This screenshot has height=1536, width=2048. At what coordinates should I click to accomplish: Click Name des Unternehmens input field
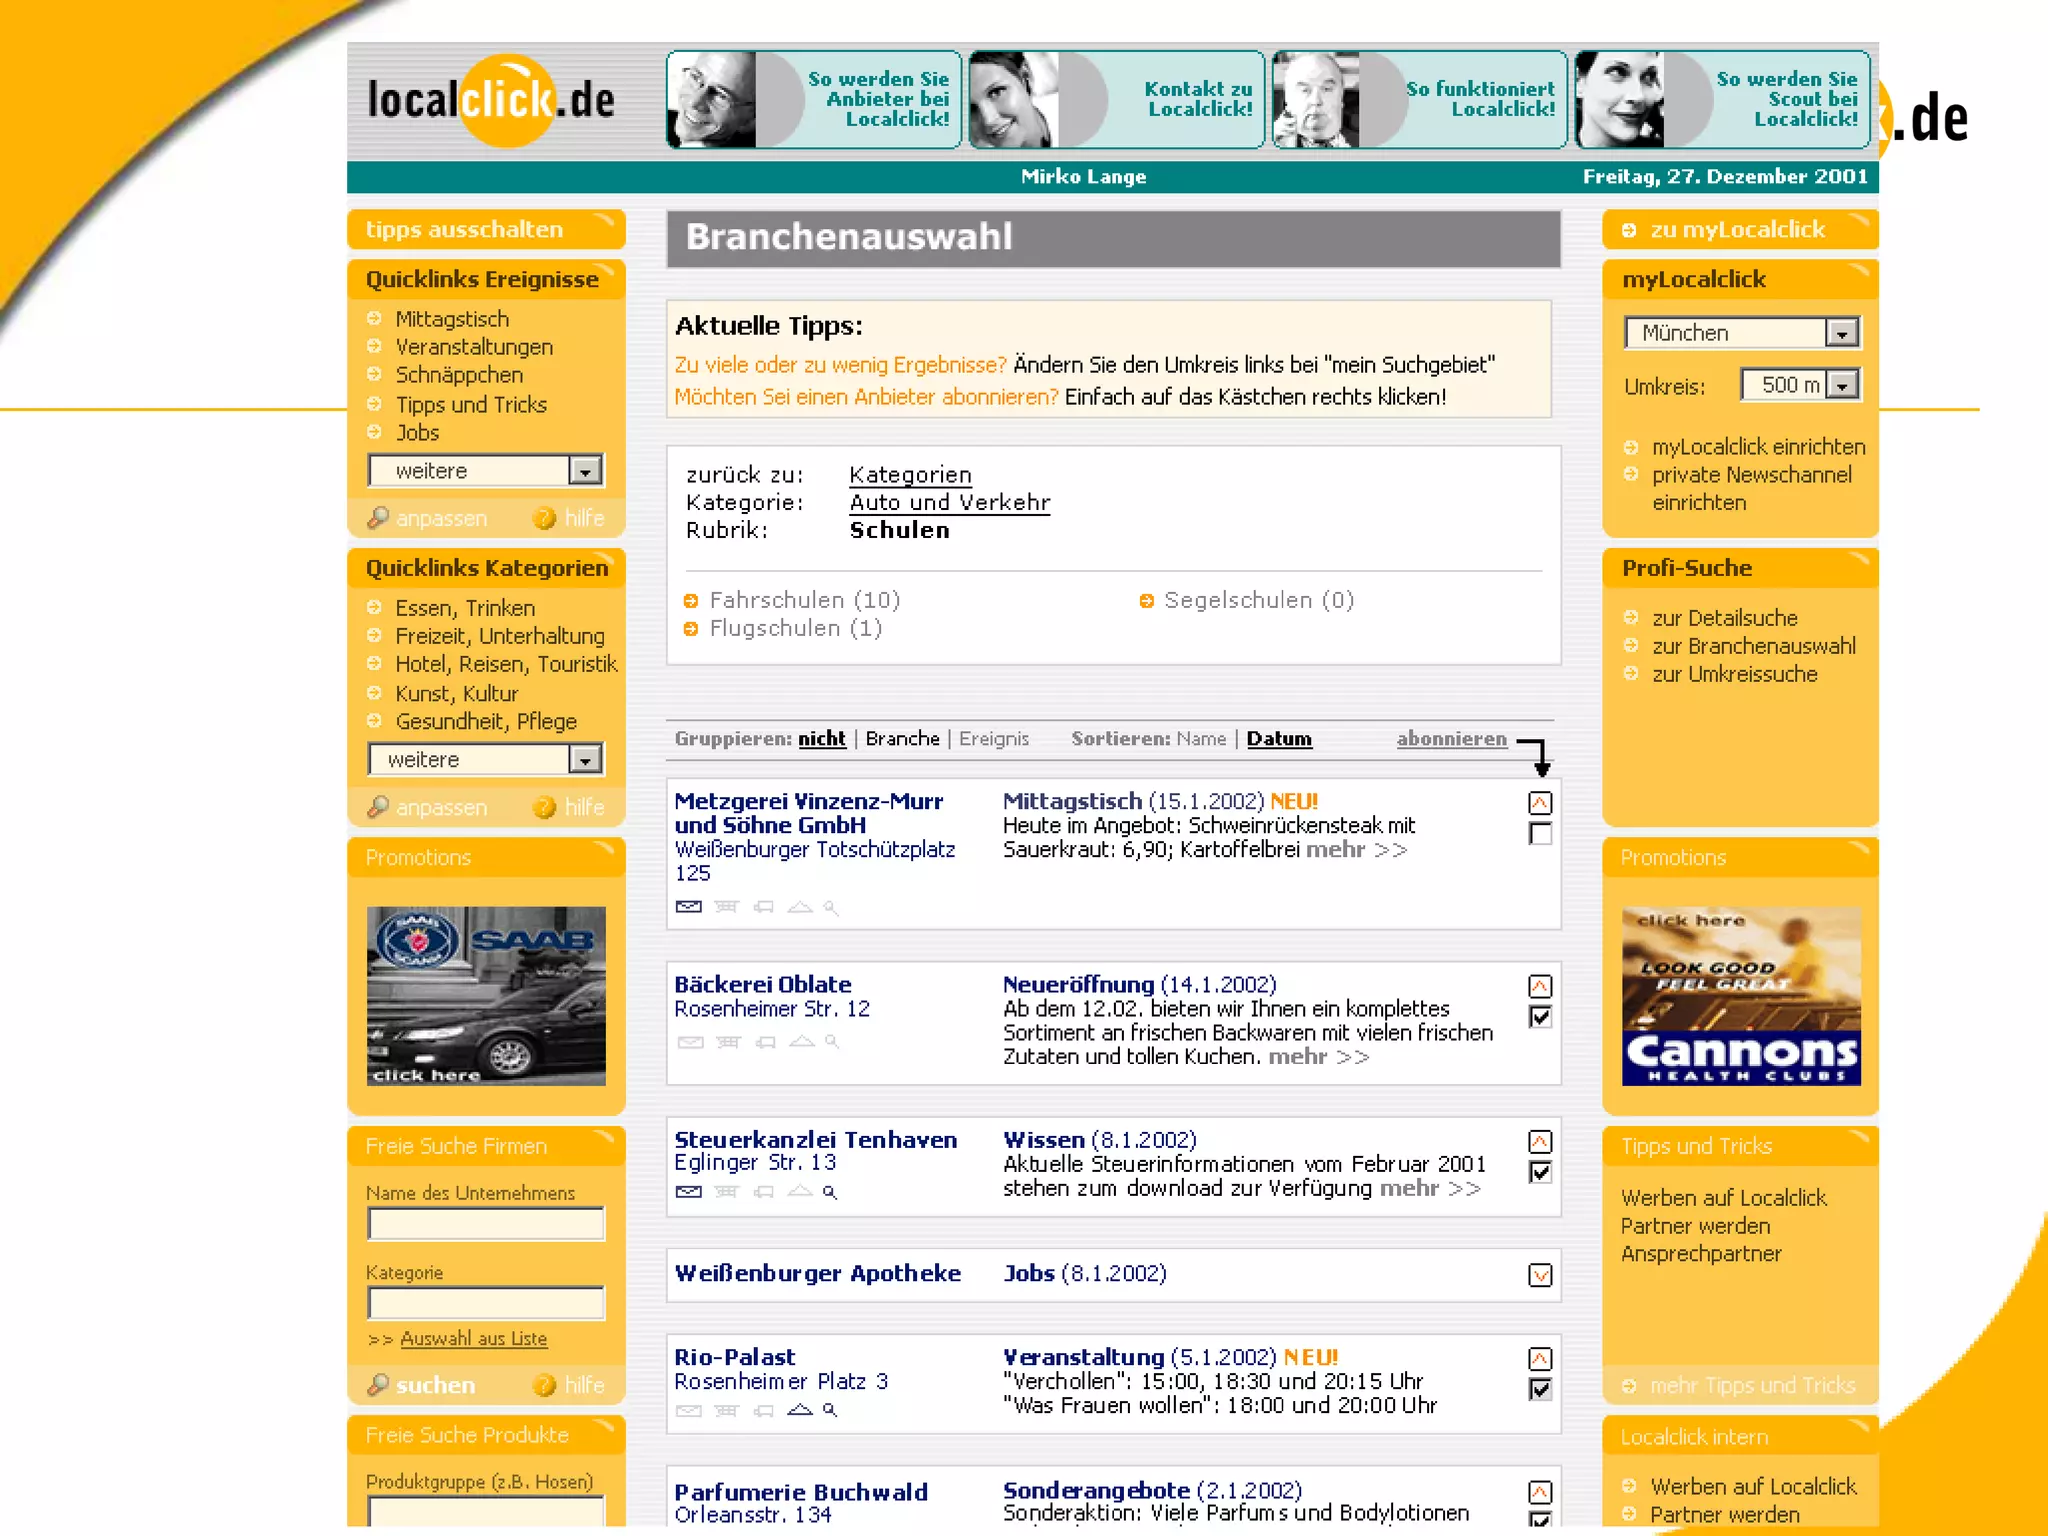pos(486,1223)
